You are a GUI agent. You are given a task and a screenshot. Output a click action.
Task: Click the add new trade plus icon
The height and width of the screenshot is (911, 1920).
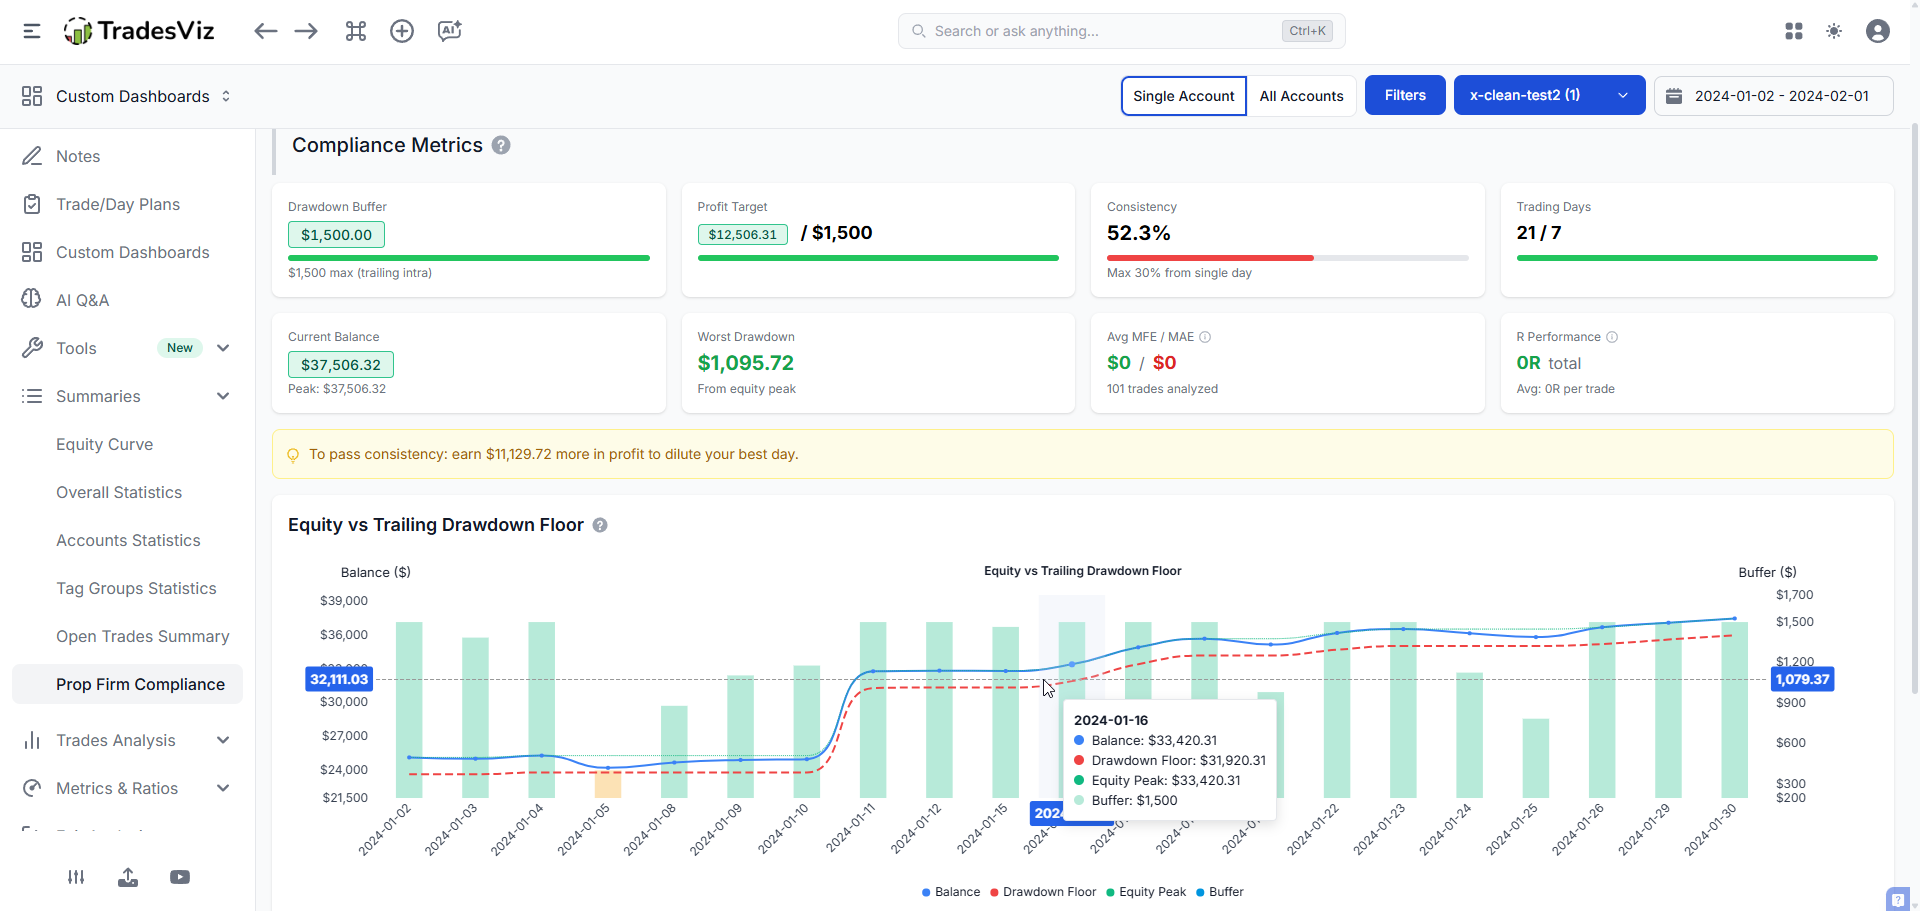tap(402, 31)
